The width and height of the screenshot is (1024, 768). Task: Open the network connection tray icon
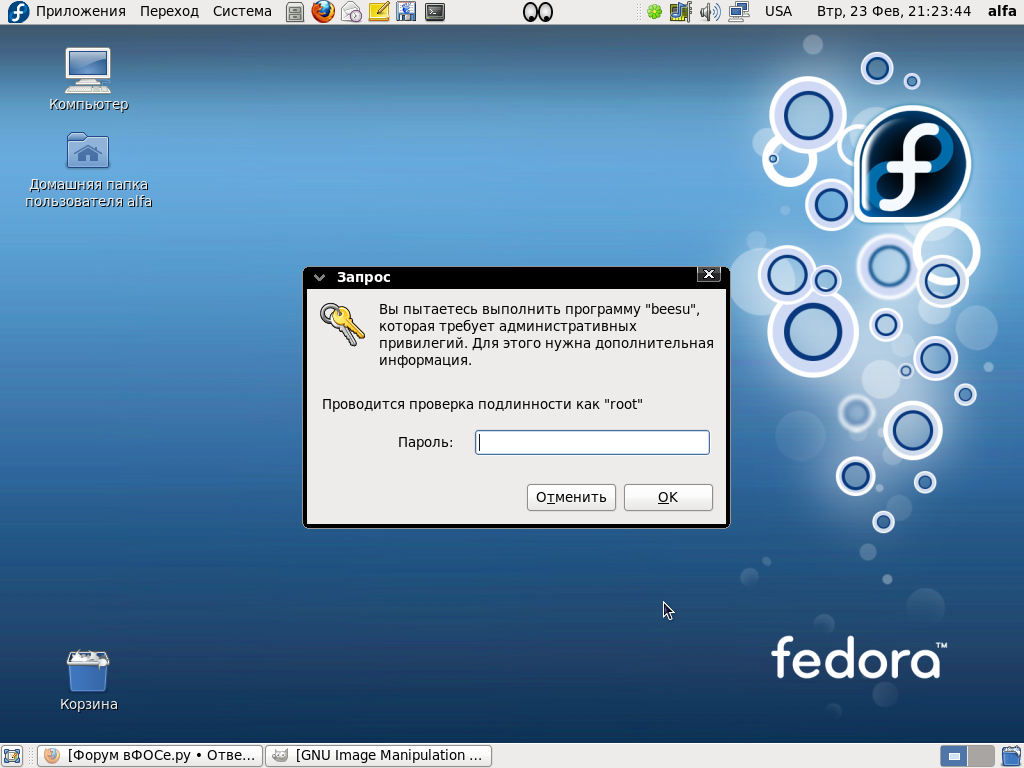[739, 12]
